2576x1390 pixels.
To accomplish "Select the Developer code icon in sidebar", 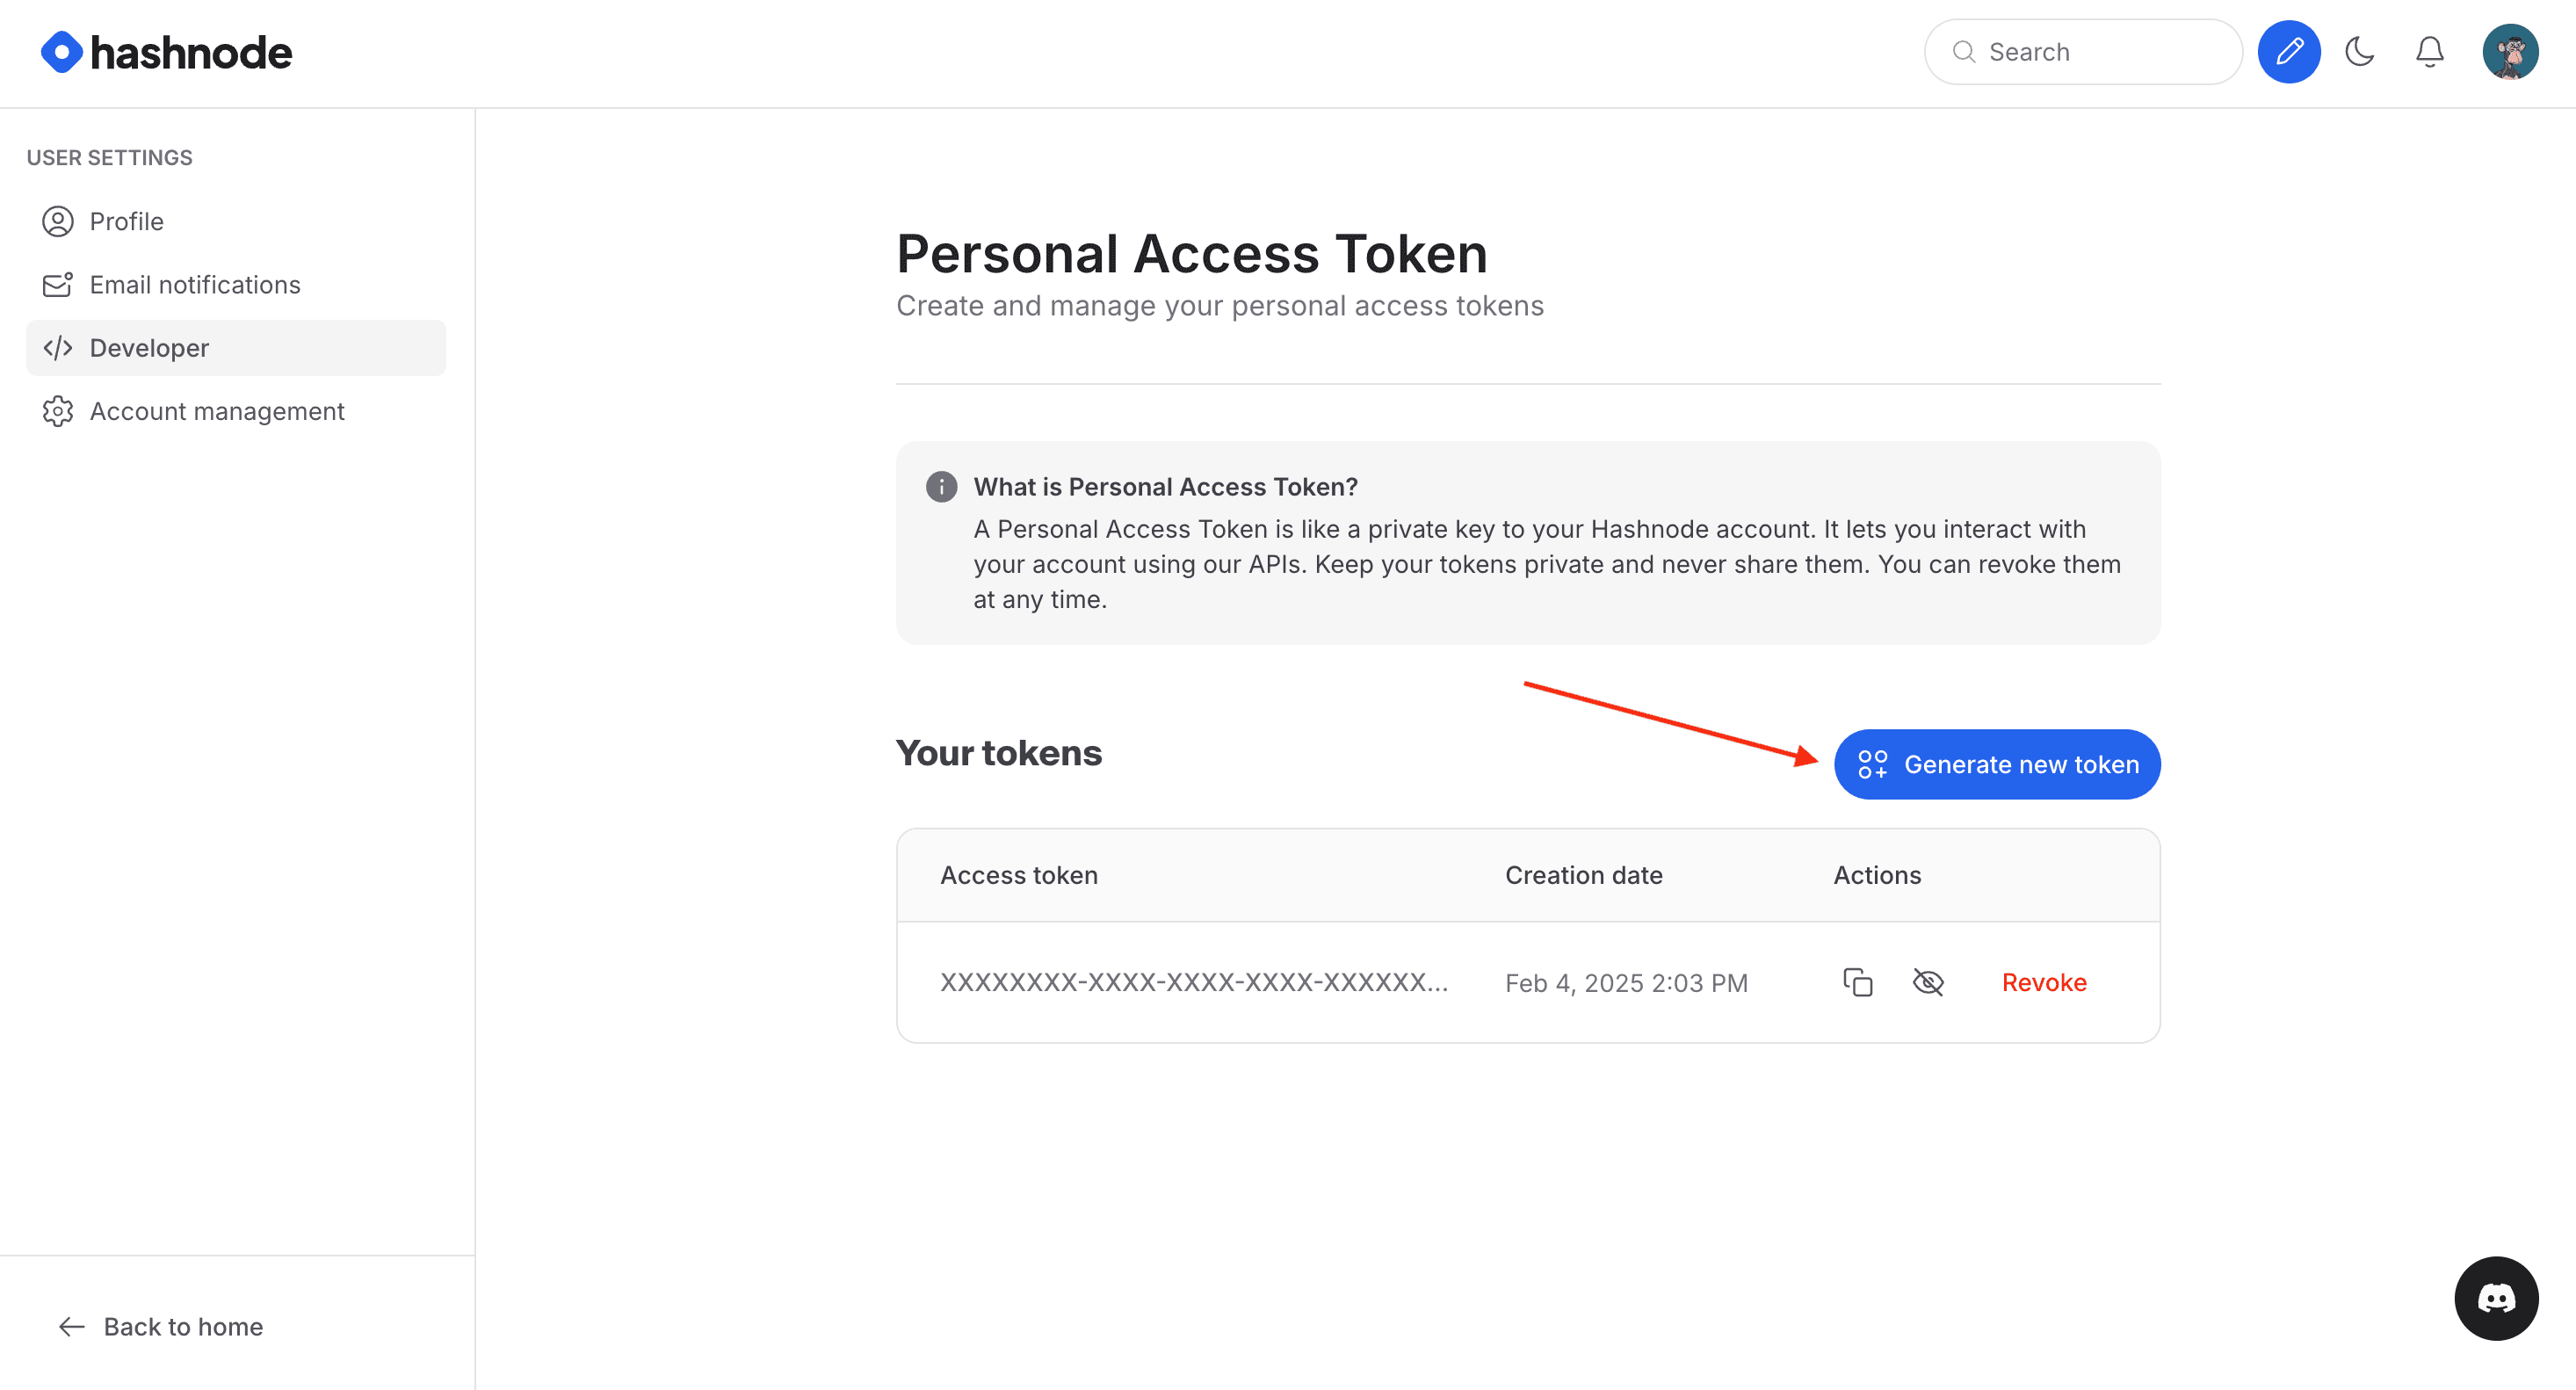I will 57,348.
